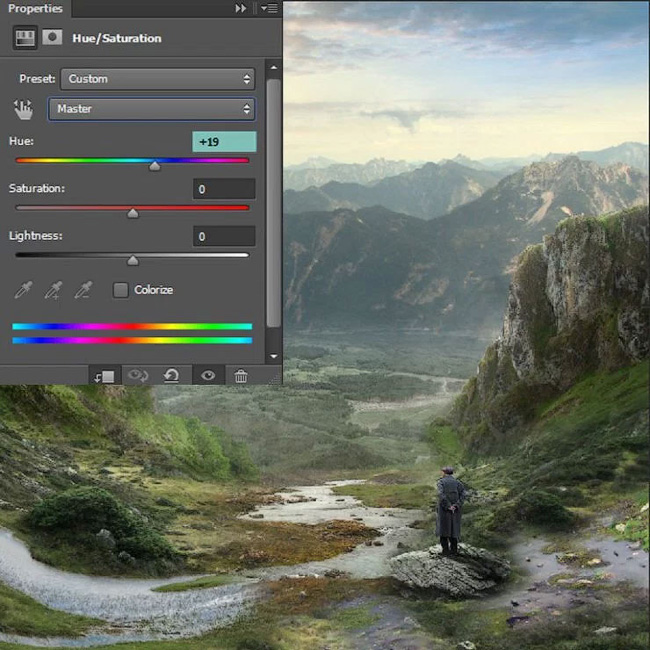
Task: Click the Saturation value field
Action: click(224, 189)
